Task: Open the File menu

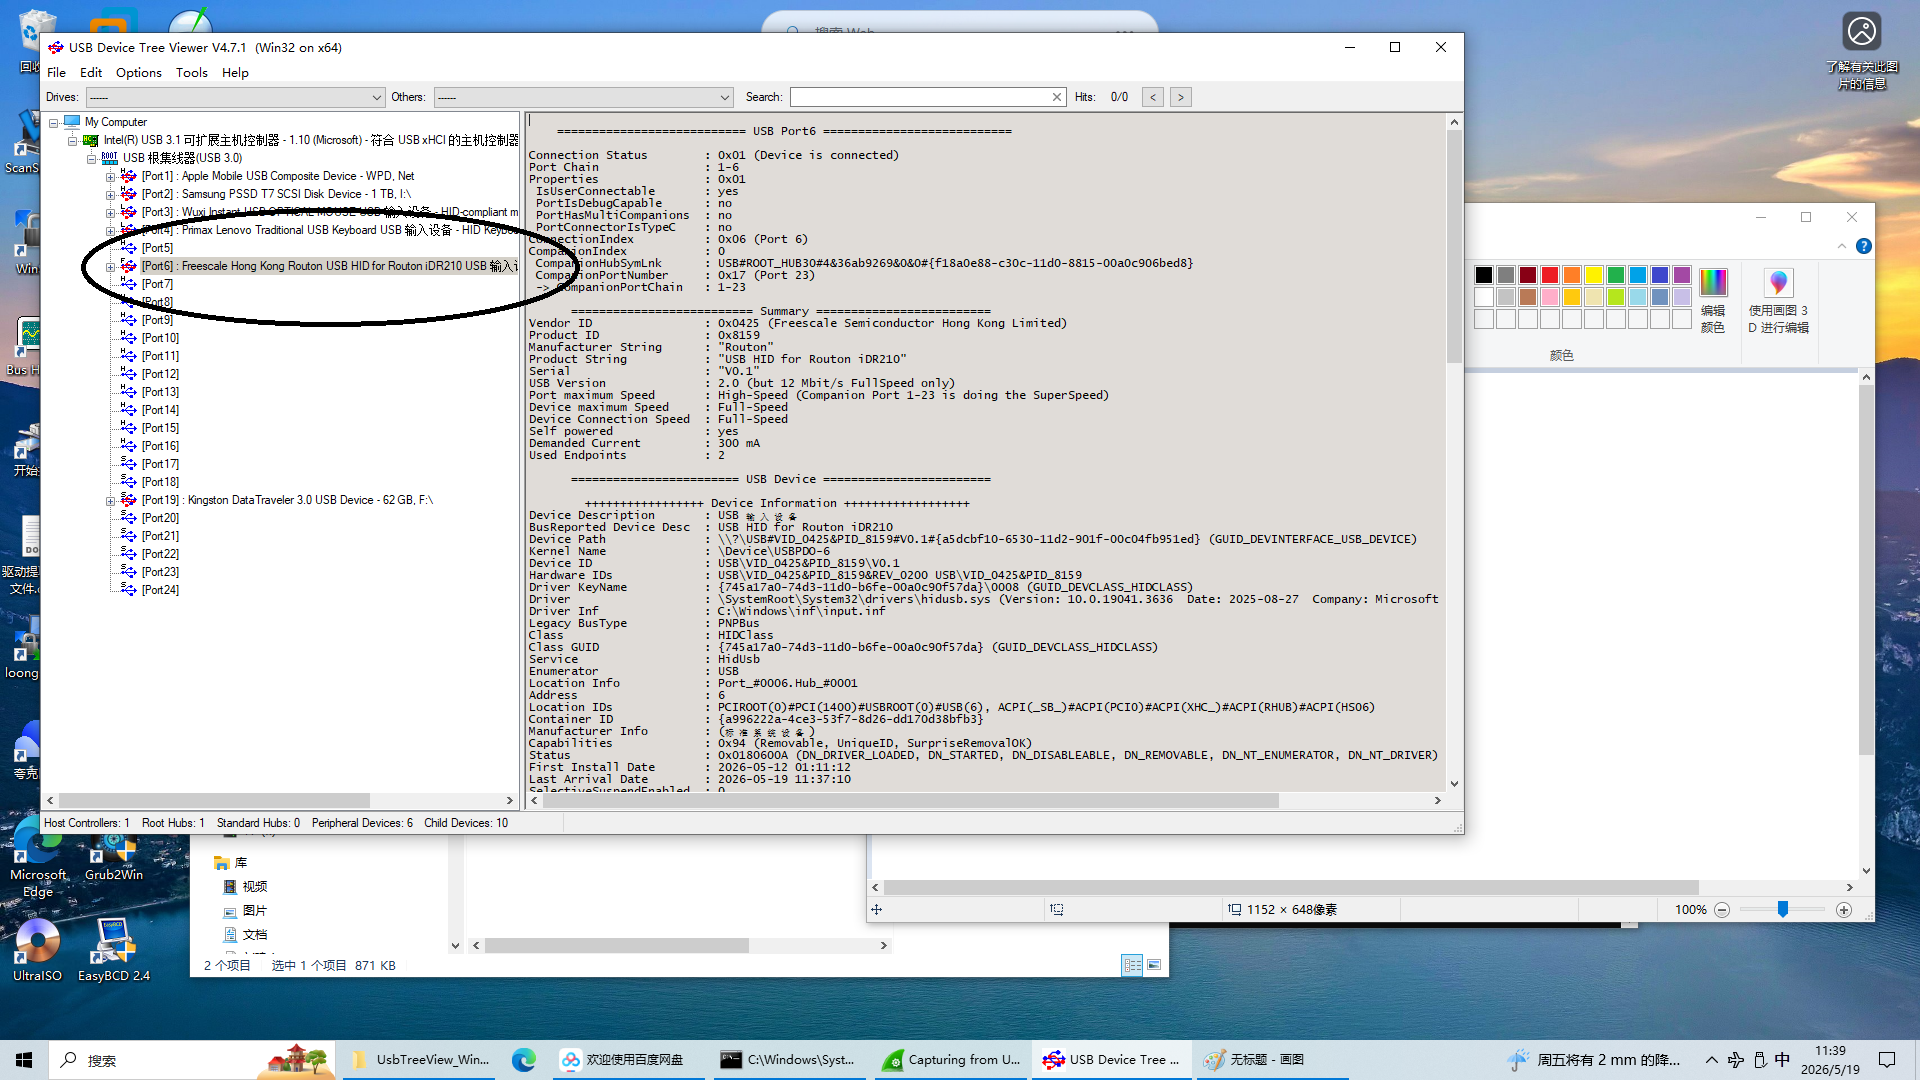Action: (56, 73)
